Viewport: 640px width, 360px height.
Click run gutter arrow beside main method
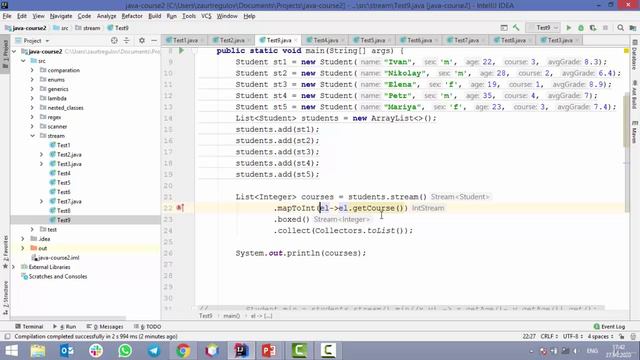(x=181, y=51)
